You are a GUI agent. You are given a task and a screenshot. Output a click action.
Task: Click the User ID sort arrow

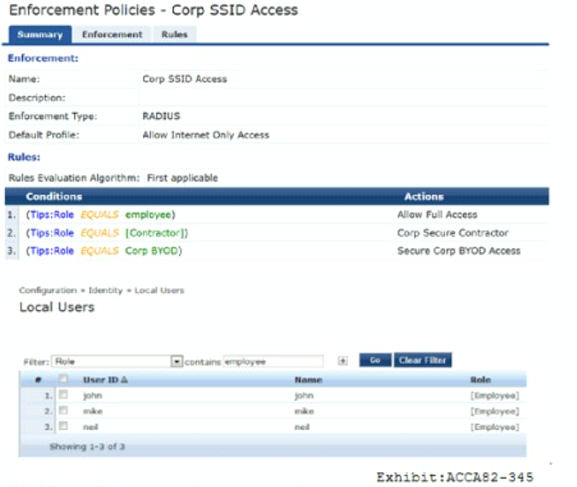click(x=124, y=380)
